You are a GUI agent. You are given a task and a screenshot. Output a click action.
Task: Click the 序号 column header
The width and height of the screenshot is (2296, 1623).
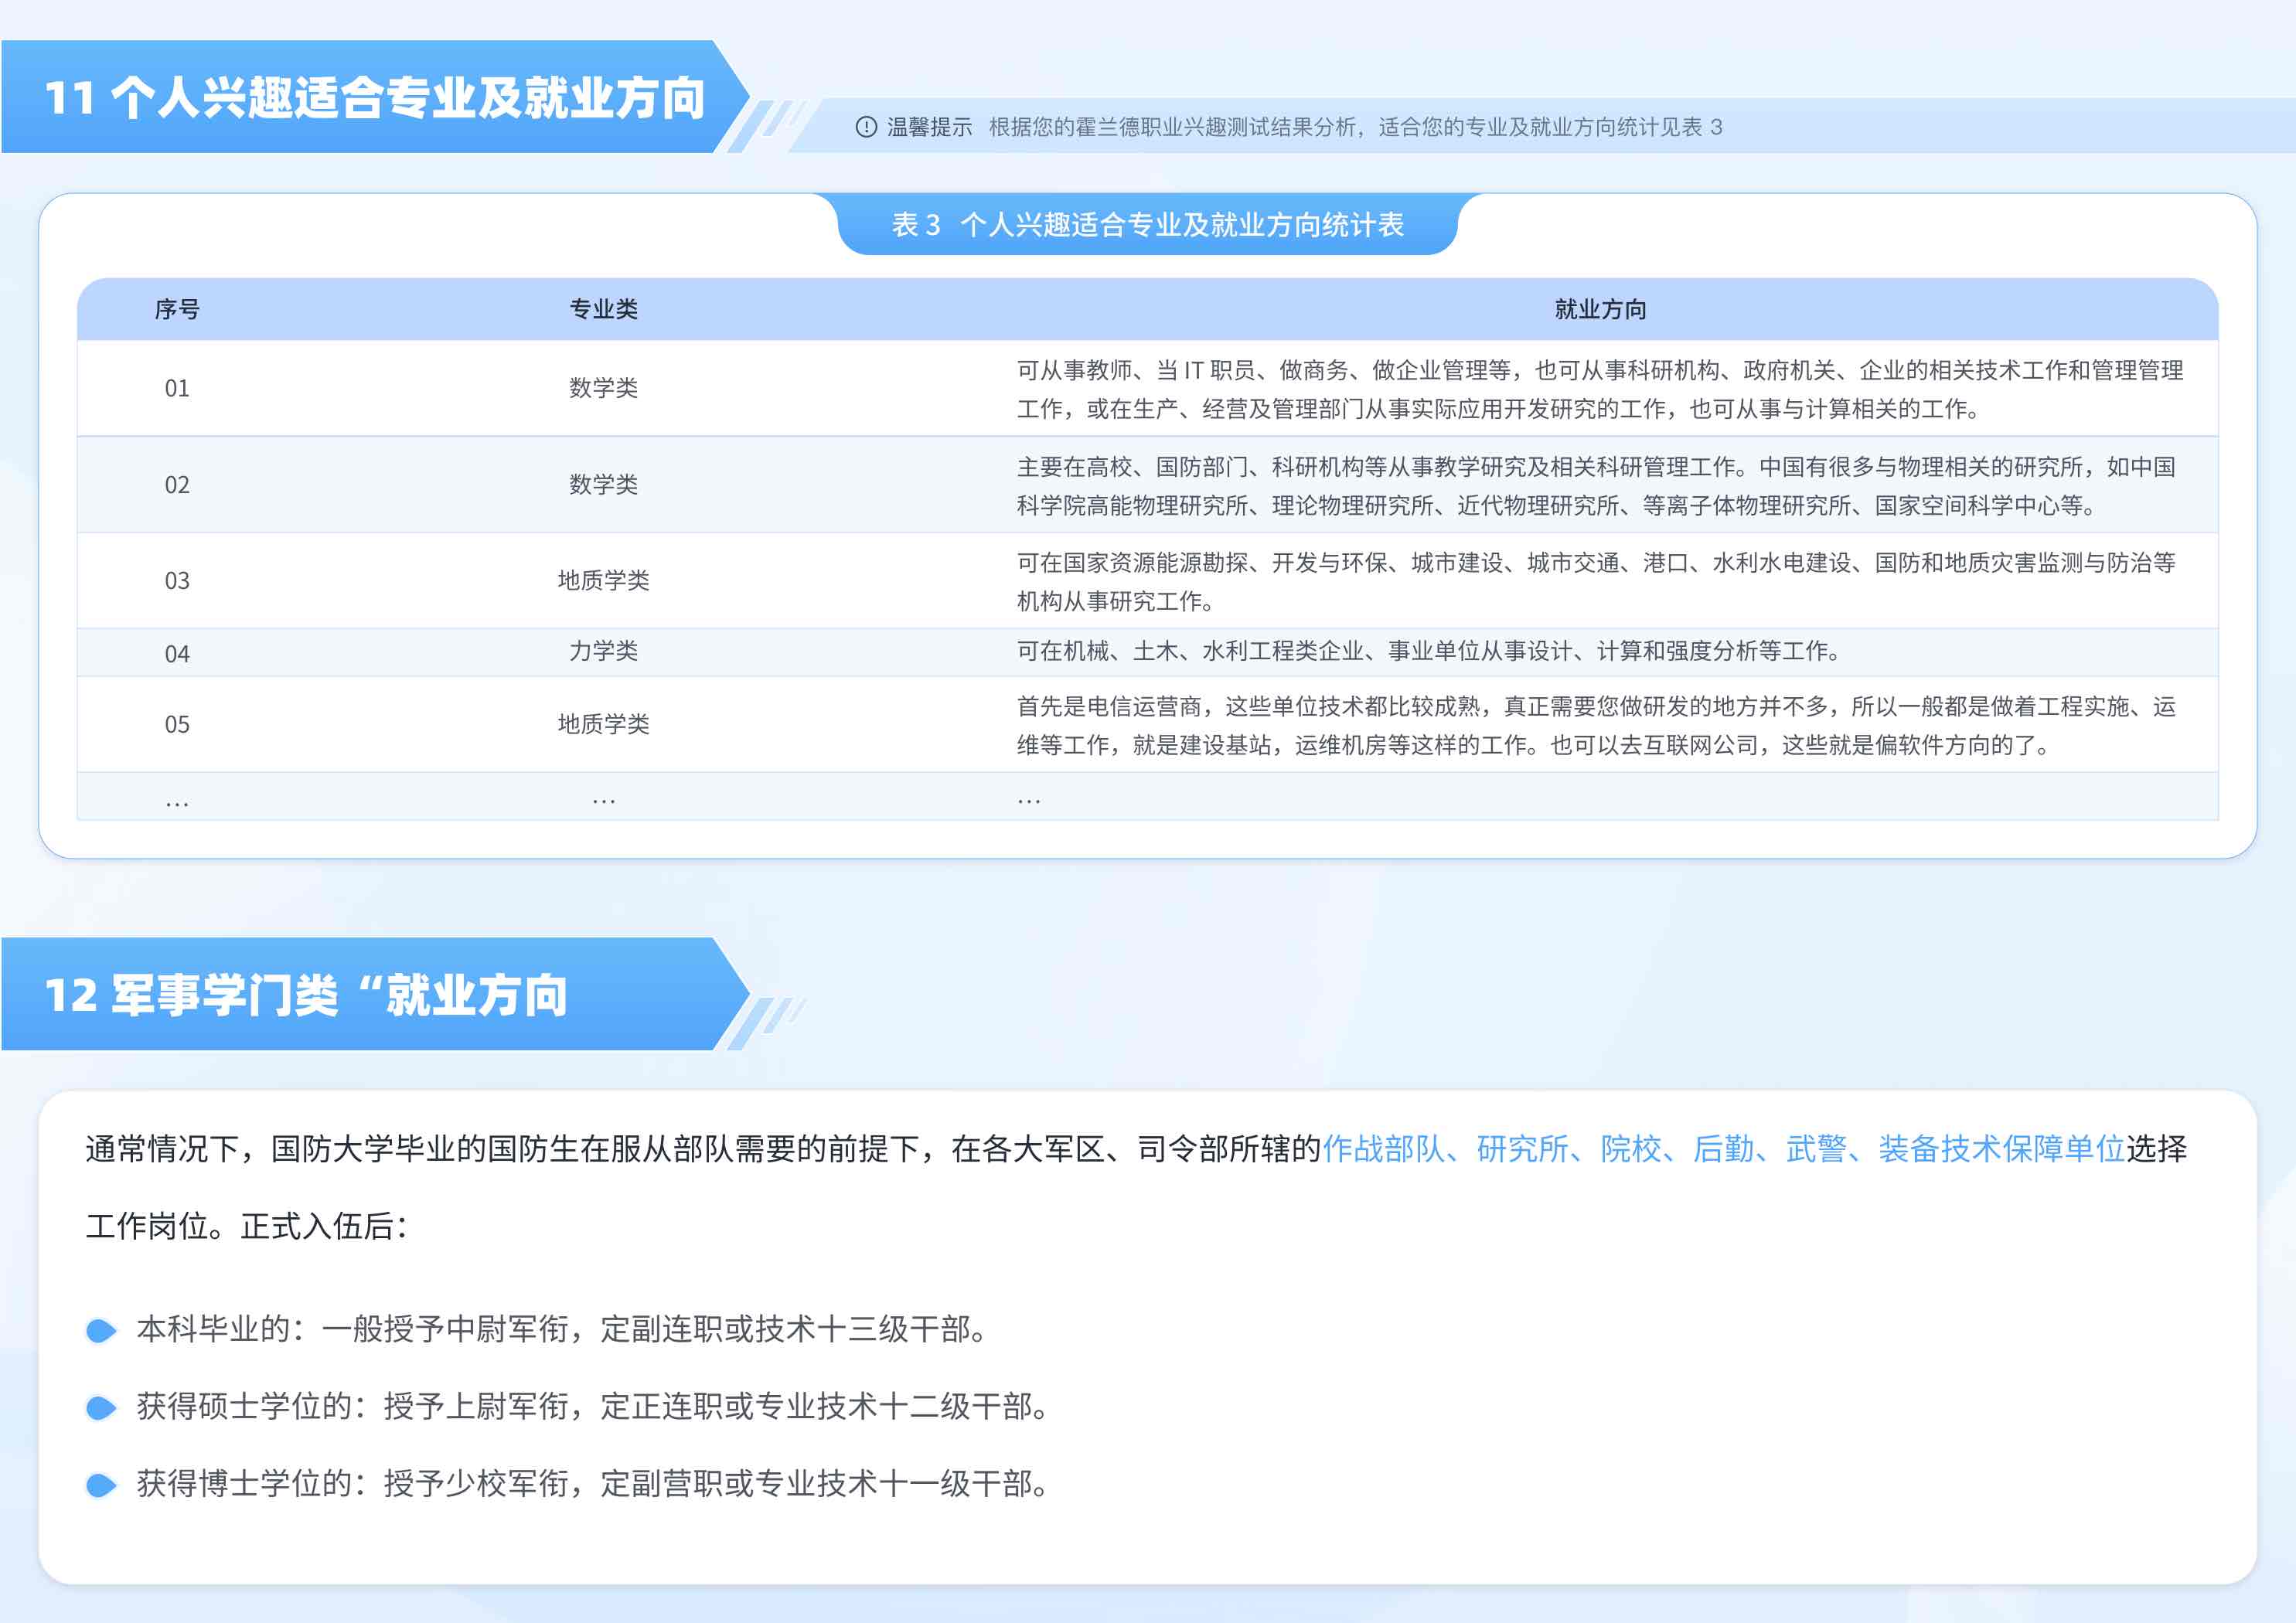point(177,310)
